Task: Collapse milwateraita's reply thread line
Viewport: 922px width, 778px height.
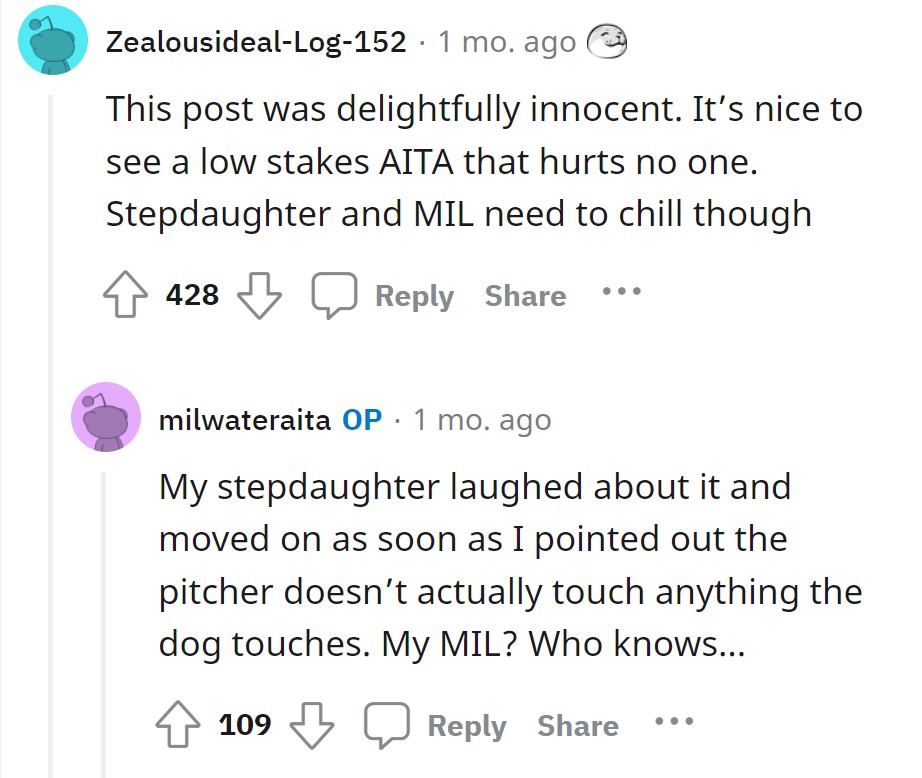Action: pos(103,625)
